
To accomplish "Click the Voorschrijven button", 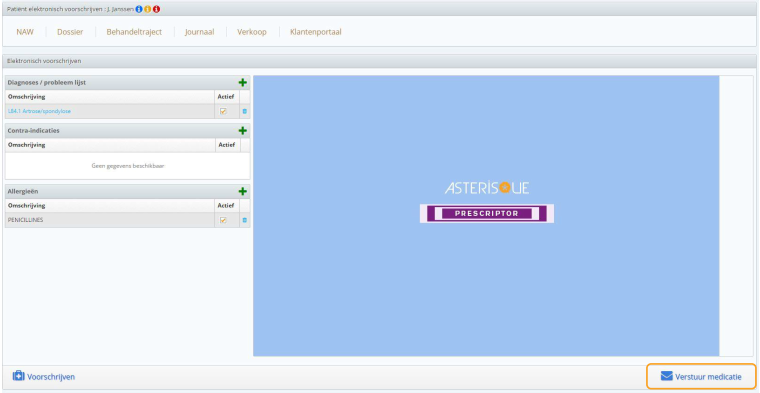I will click(x=44, y=377).
